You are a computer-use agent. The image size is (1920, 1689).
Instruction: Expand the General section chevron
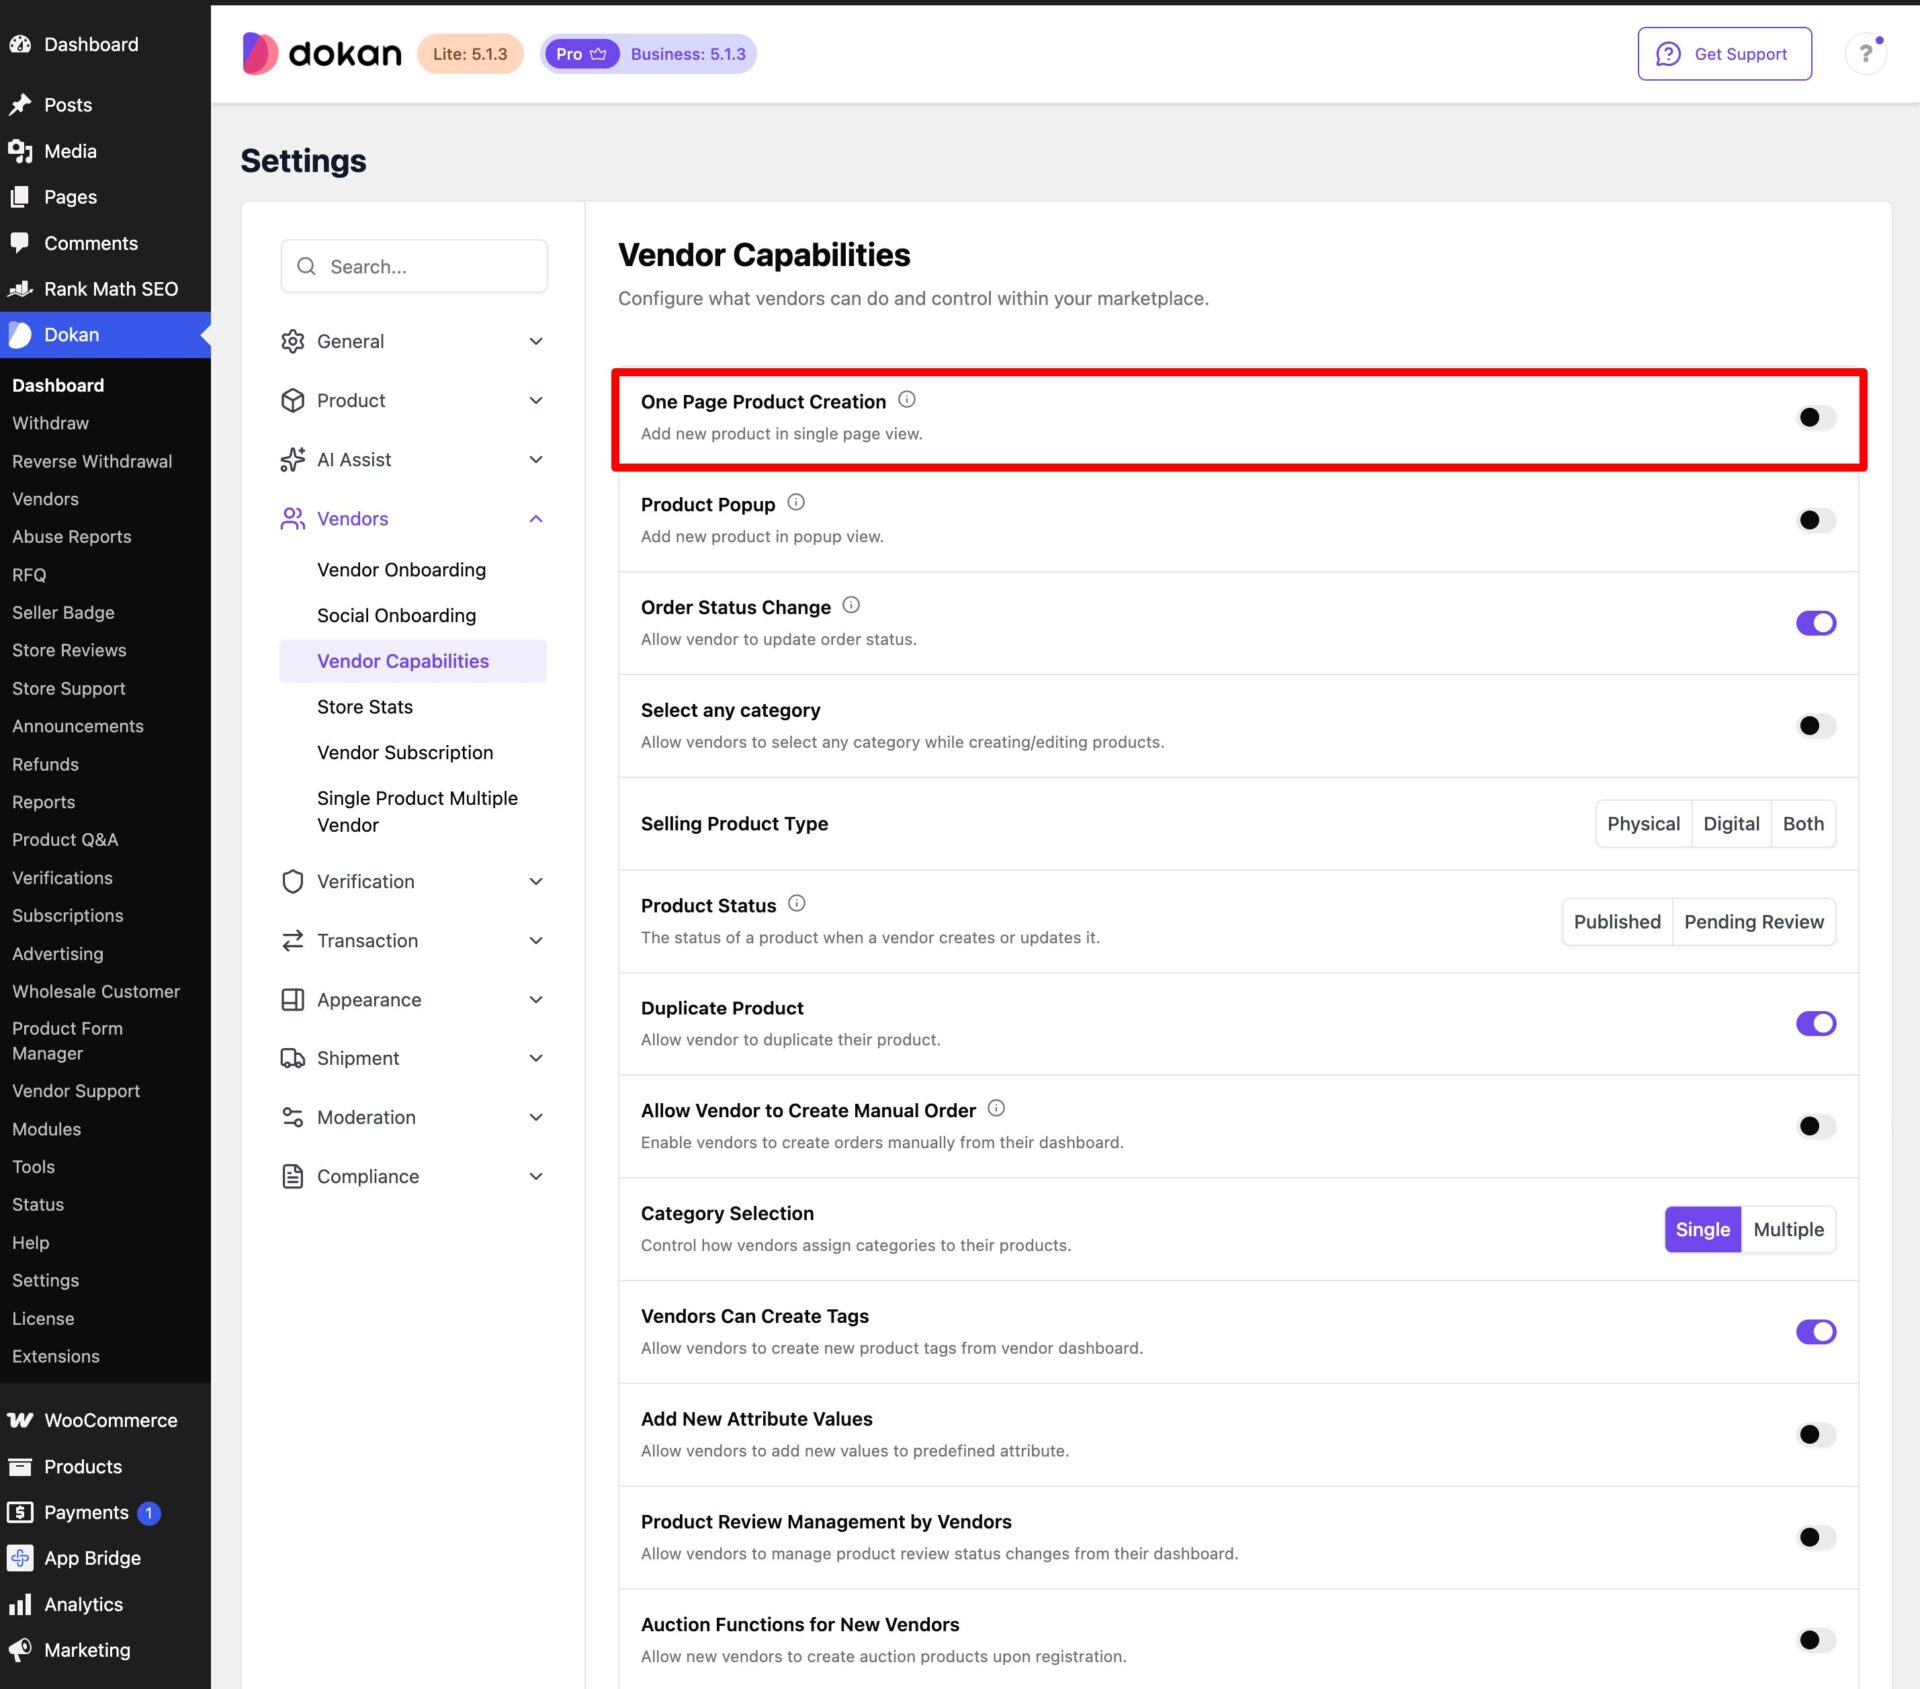[536, 342]
